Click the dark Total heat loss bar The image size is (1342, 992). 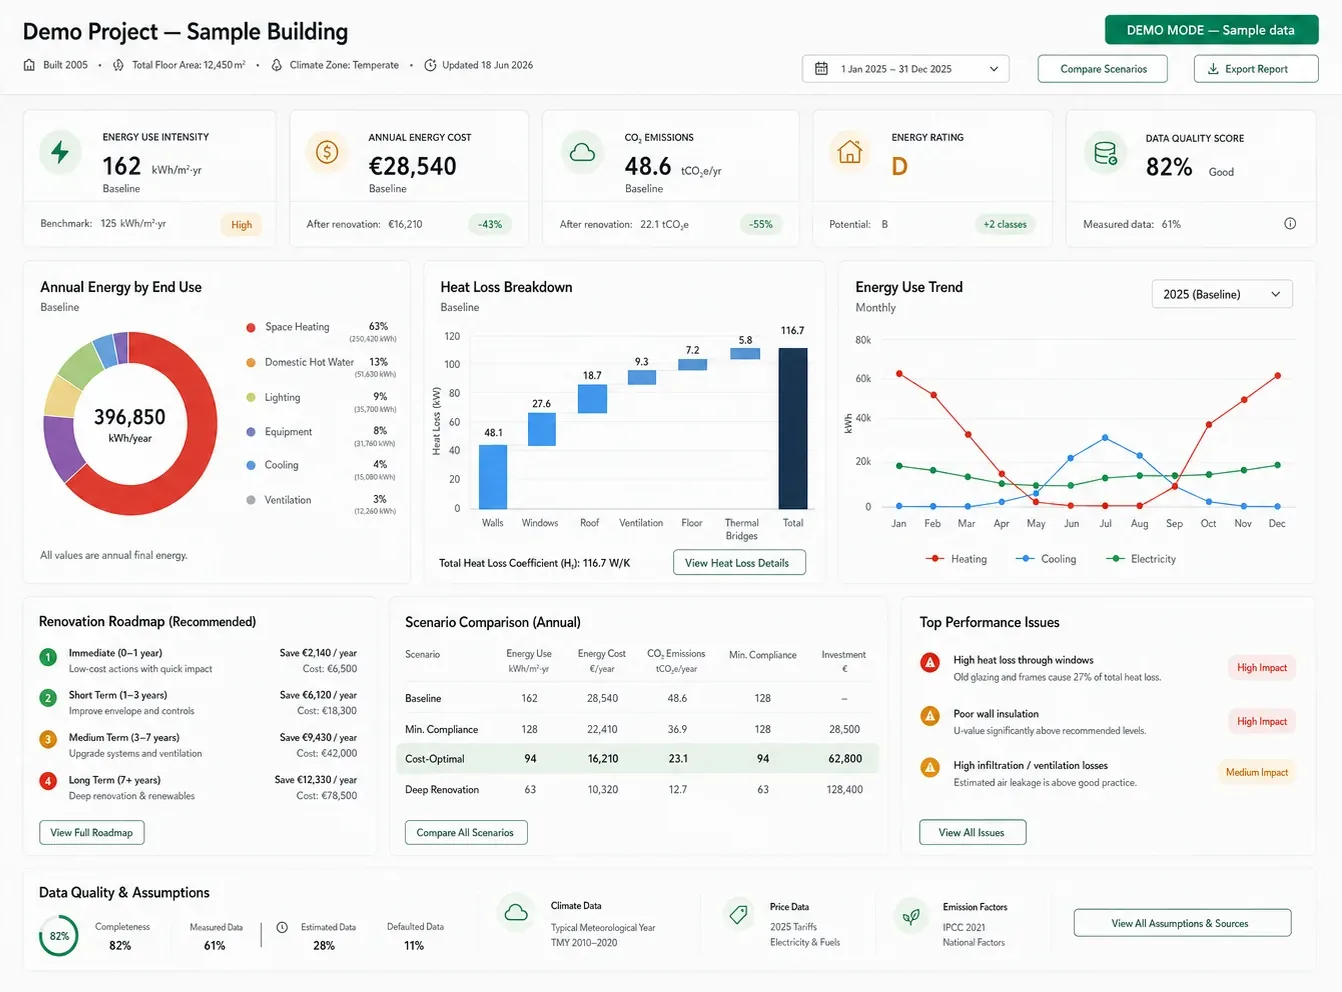click(x=793, y=428)
